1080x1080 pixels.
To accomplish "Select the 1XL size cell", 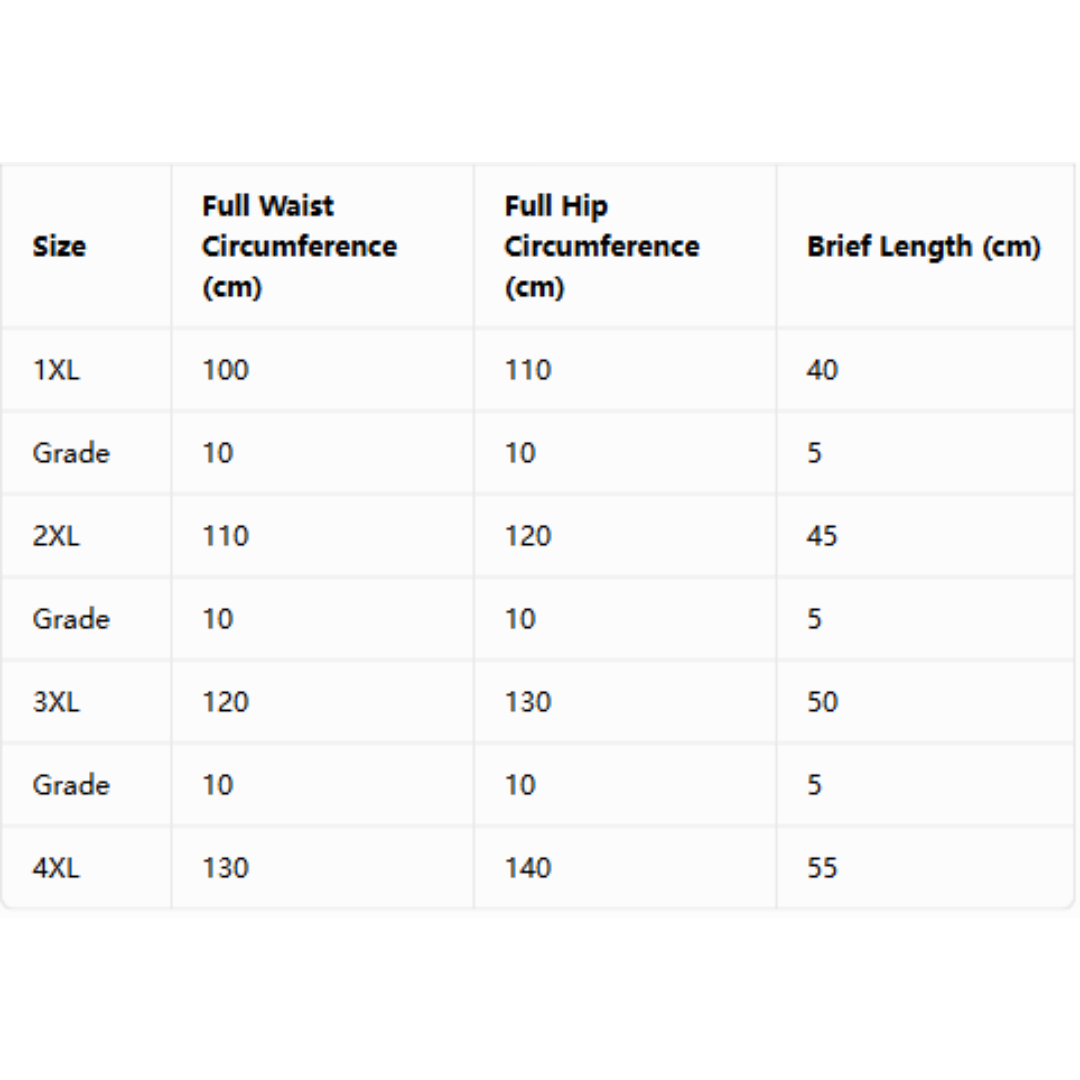I will [x=56, y=371].
